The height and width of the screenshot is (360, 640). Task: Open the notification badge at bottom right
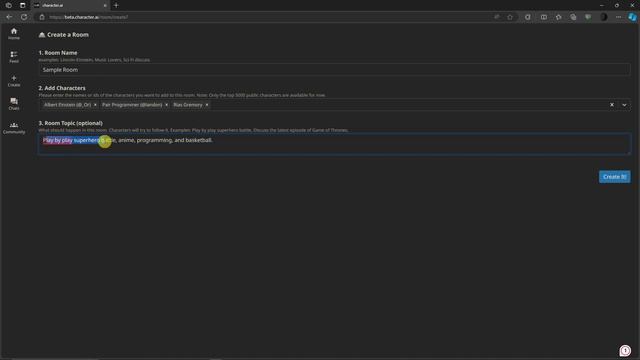[625, 351]
